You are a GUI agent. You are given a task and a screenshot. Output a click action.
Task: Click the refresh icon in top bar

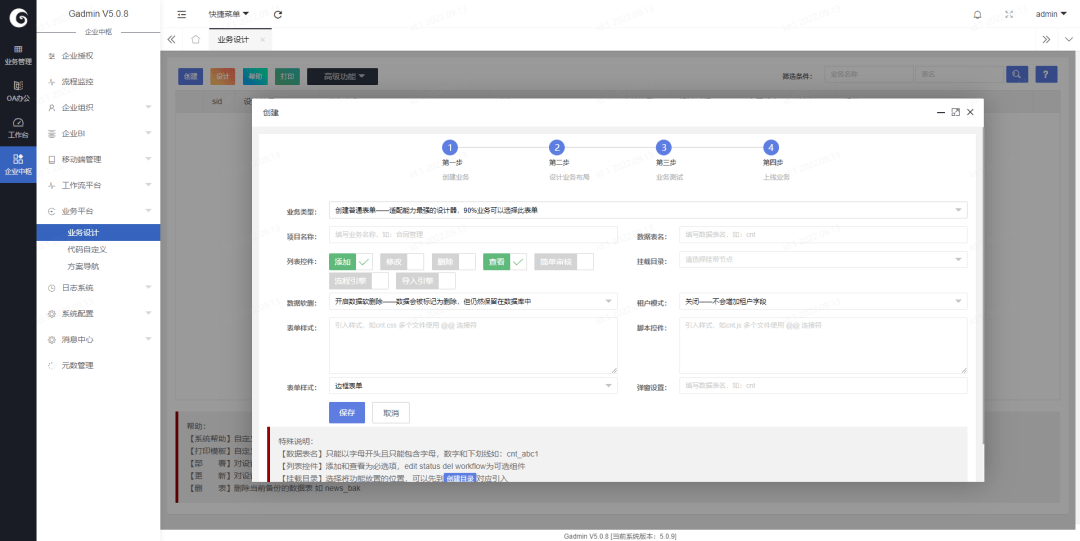click(277, 14)
